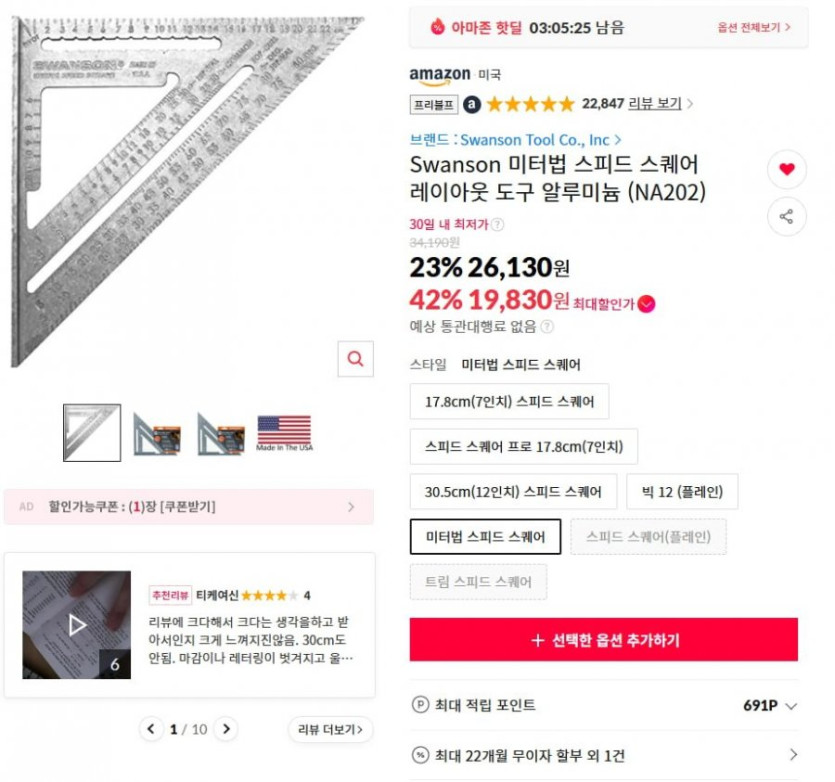
Task: Select 17.8cm(7인치) 스피드 스퀘어 option
Action: [x=509, y=401]
